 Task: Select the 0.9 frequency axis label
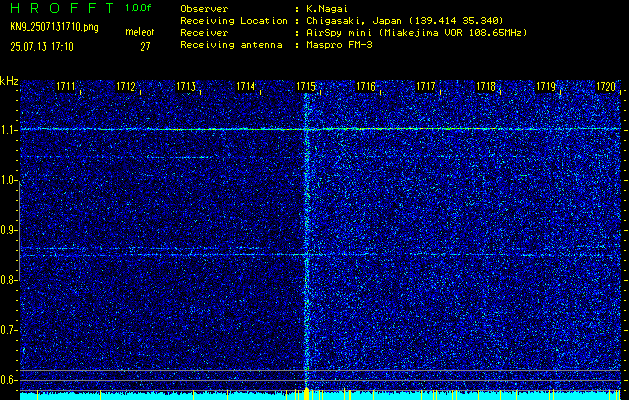point(7,230)
